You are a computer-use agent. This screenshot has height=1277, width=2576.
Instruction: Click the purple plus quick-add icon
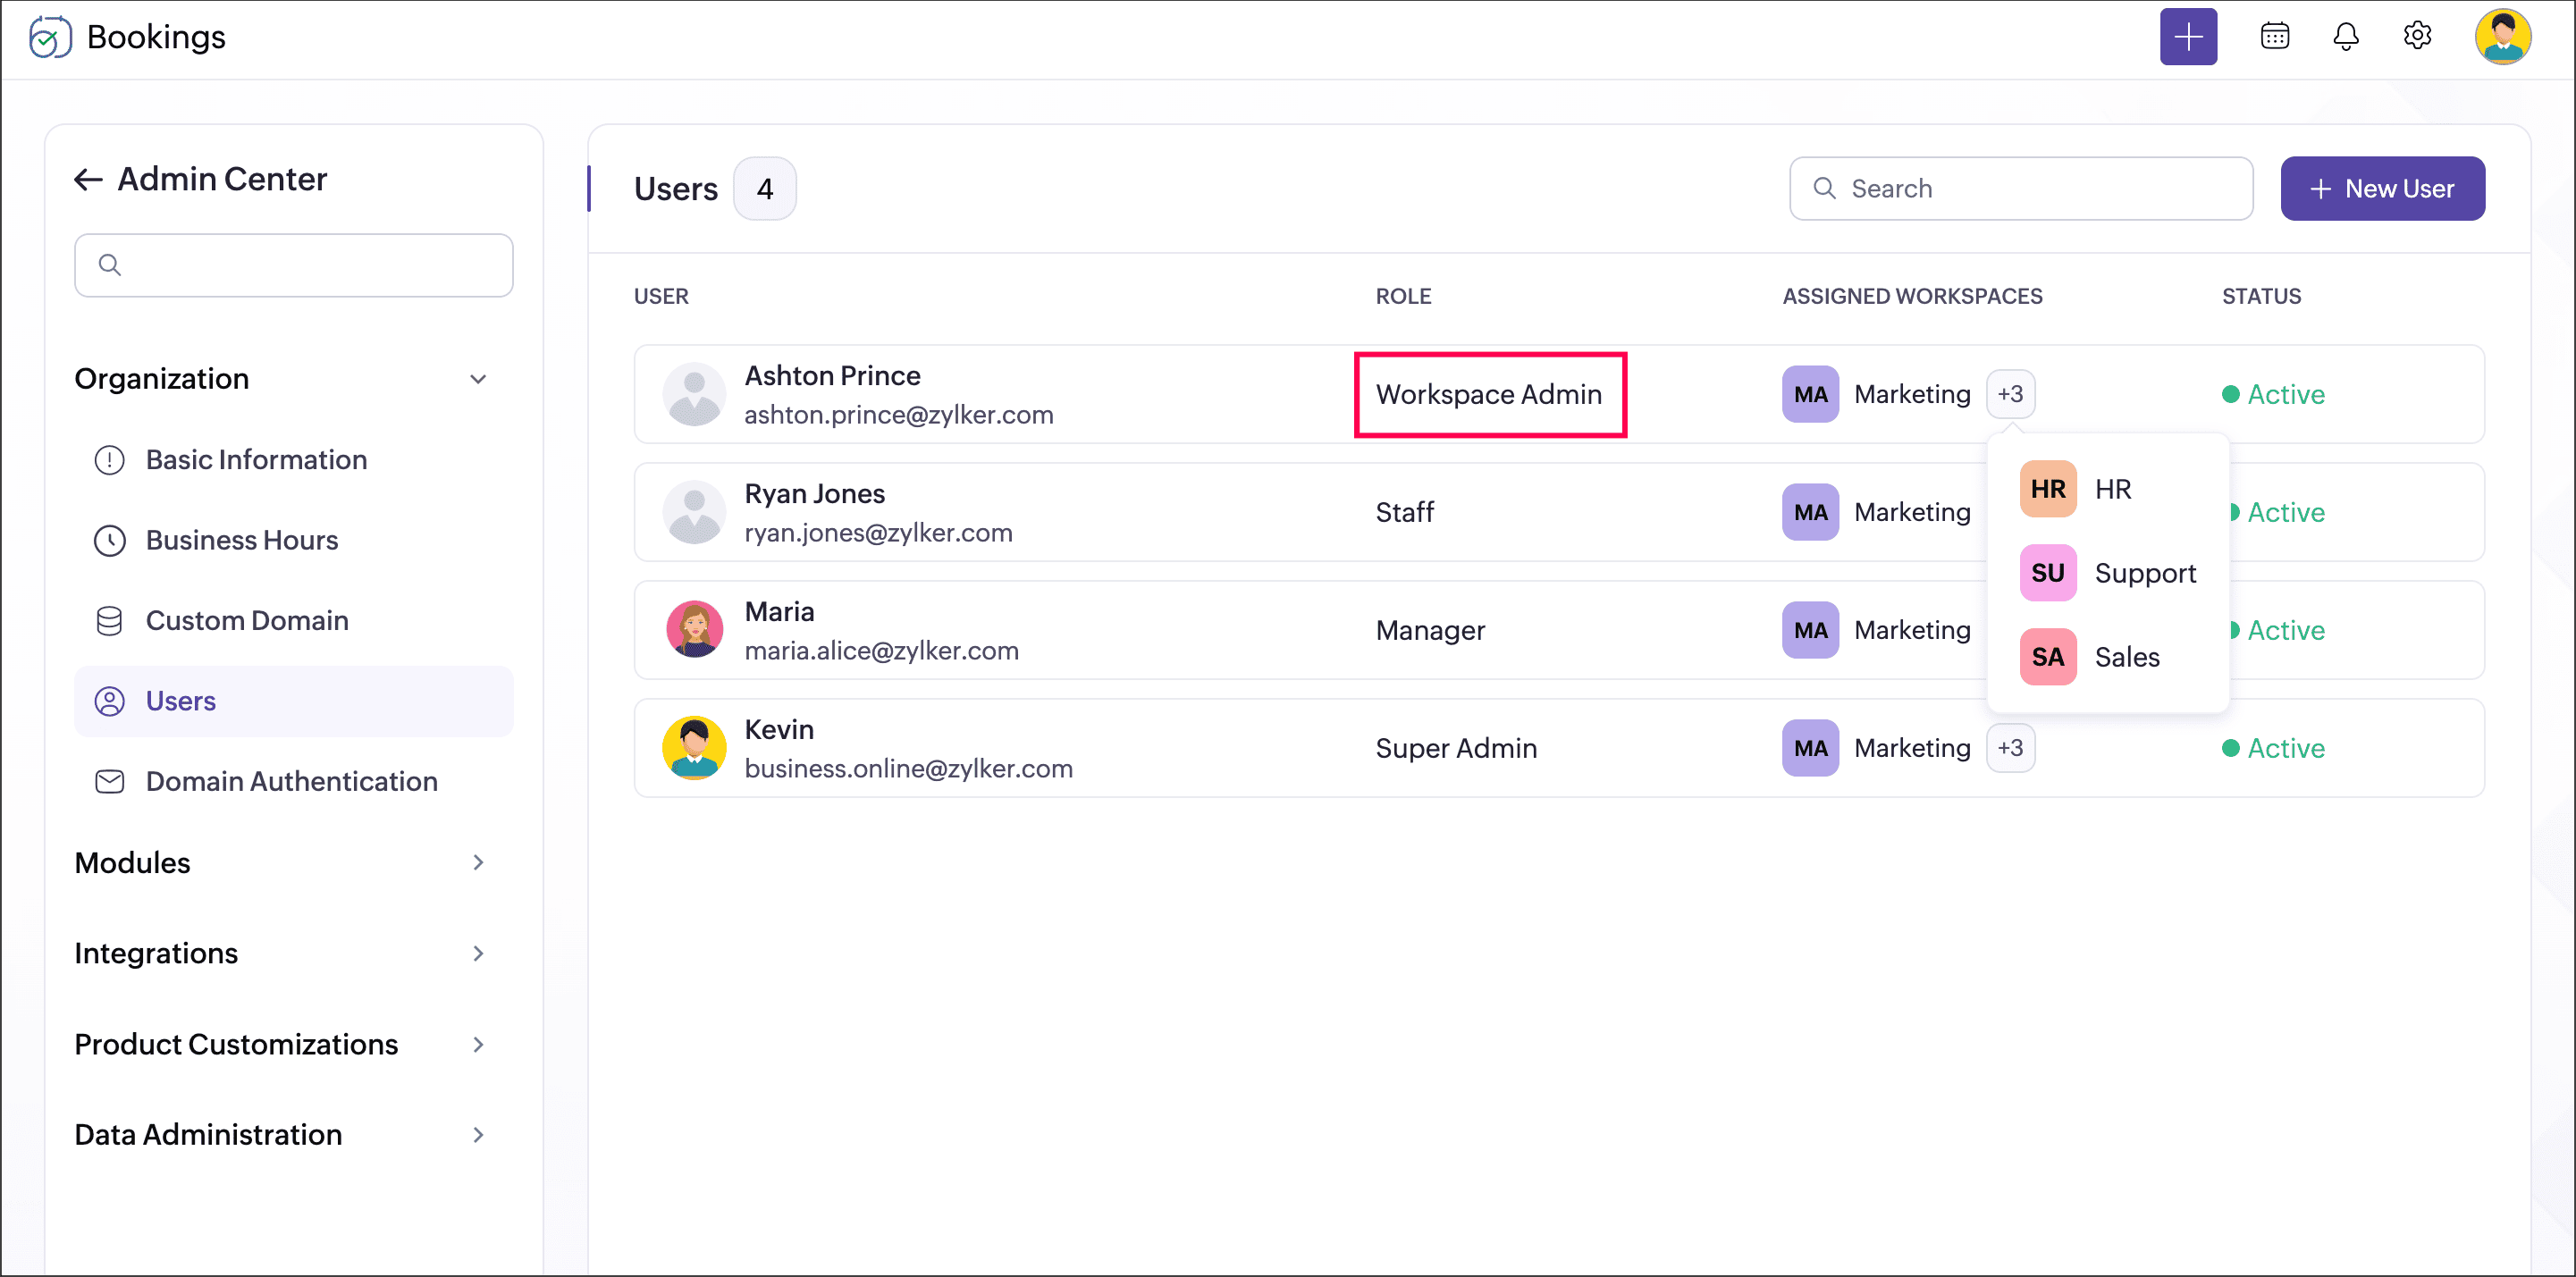coord(2188,37)
